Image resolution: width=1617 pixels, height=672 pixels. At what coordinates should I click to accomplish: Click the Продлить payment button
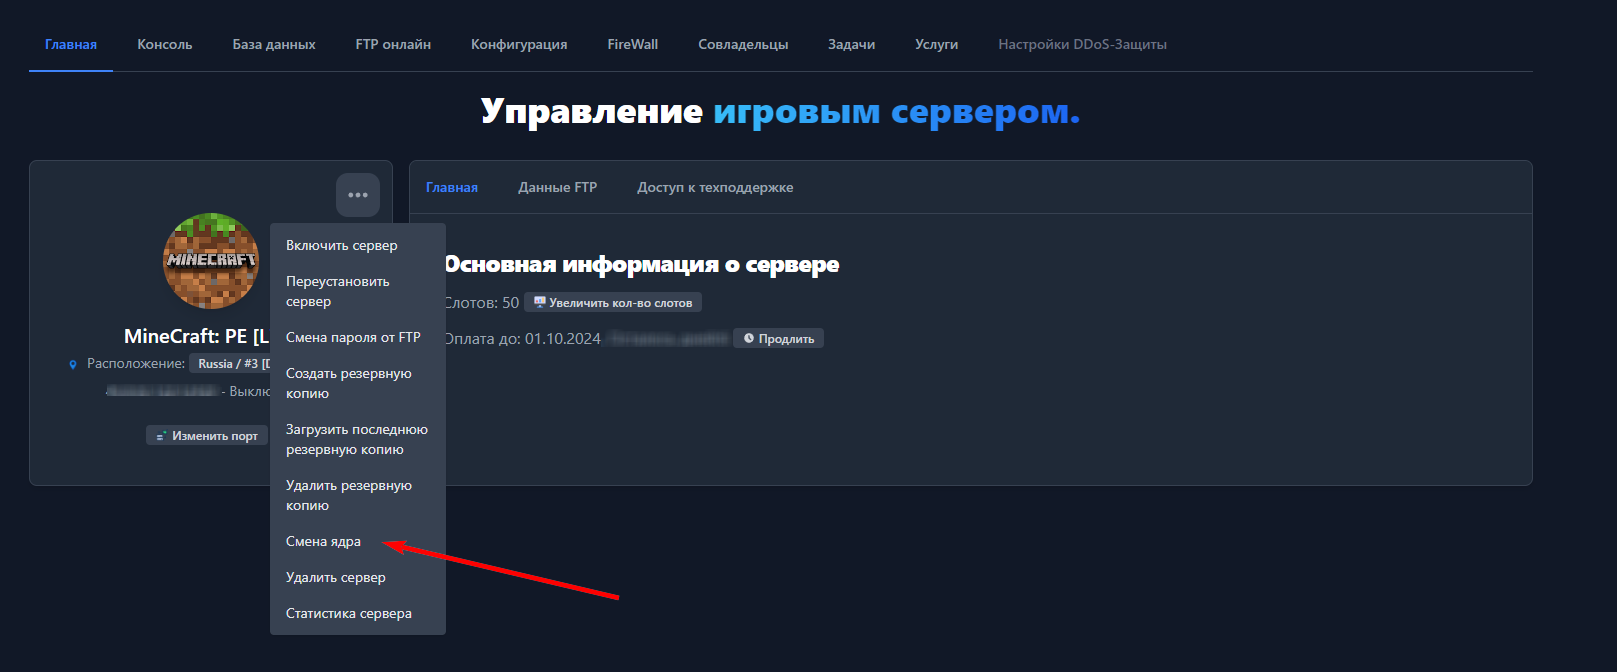point(778,339)
